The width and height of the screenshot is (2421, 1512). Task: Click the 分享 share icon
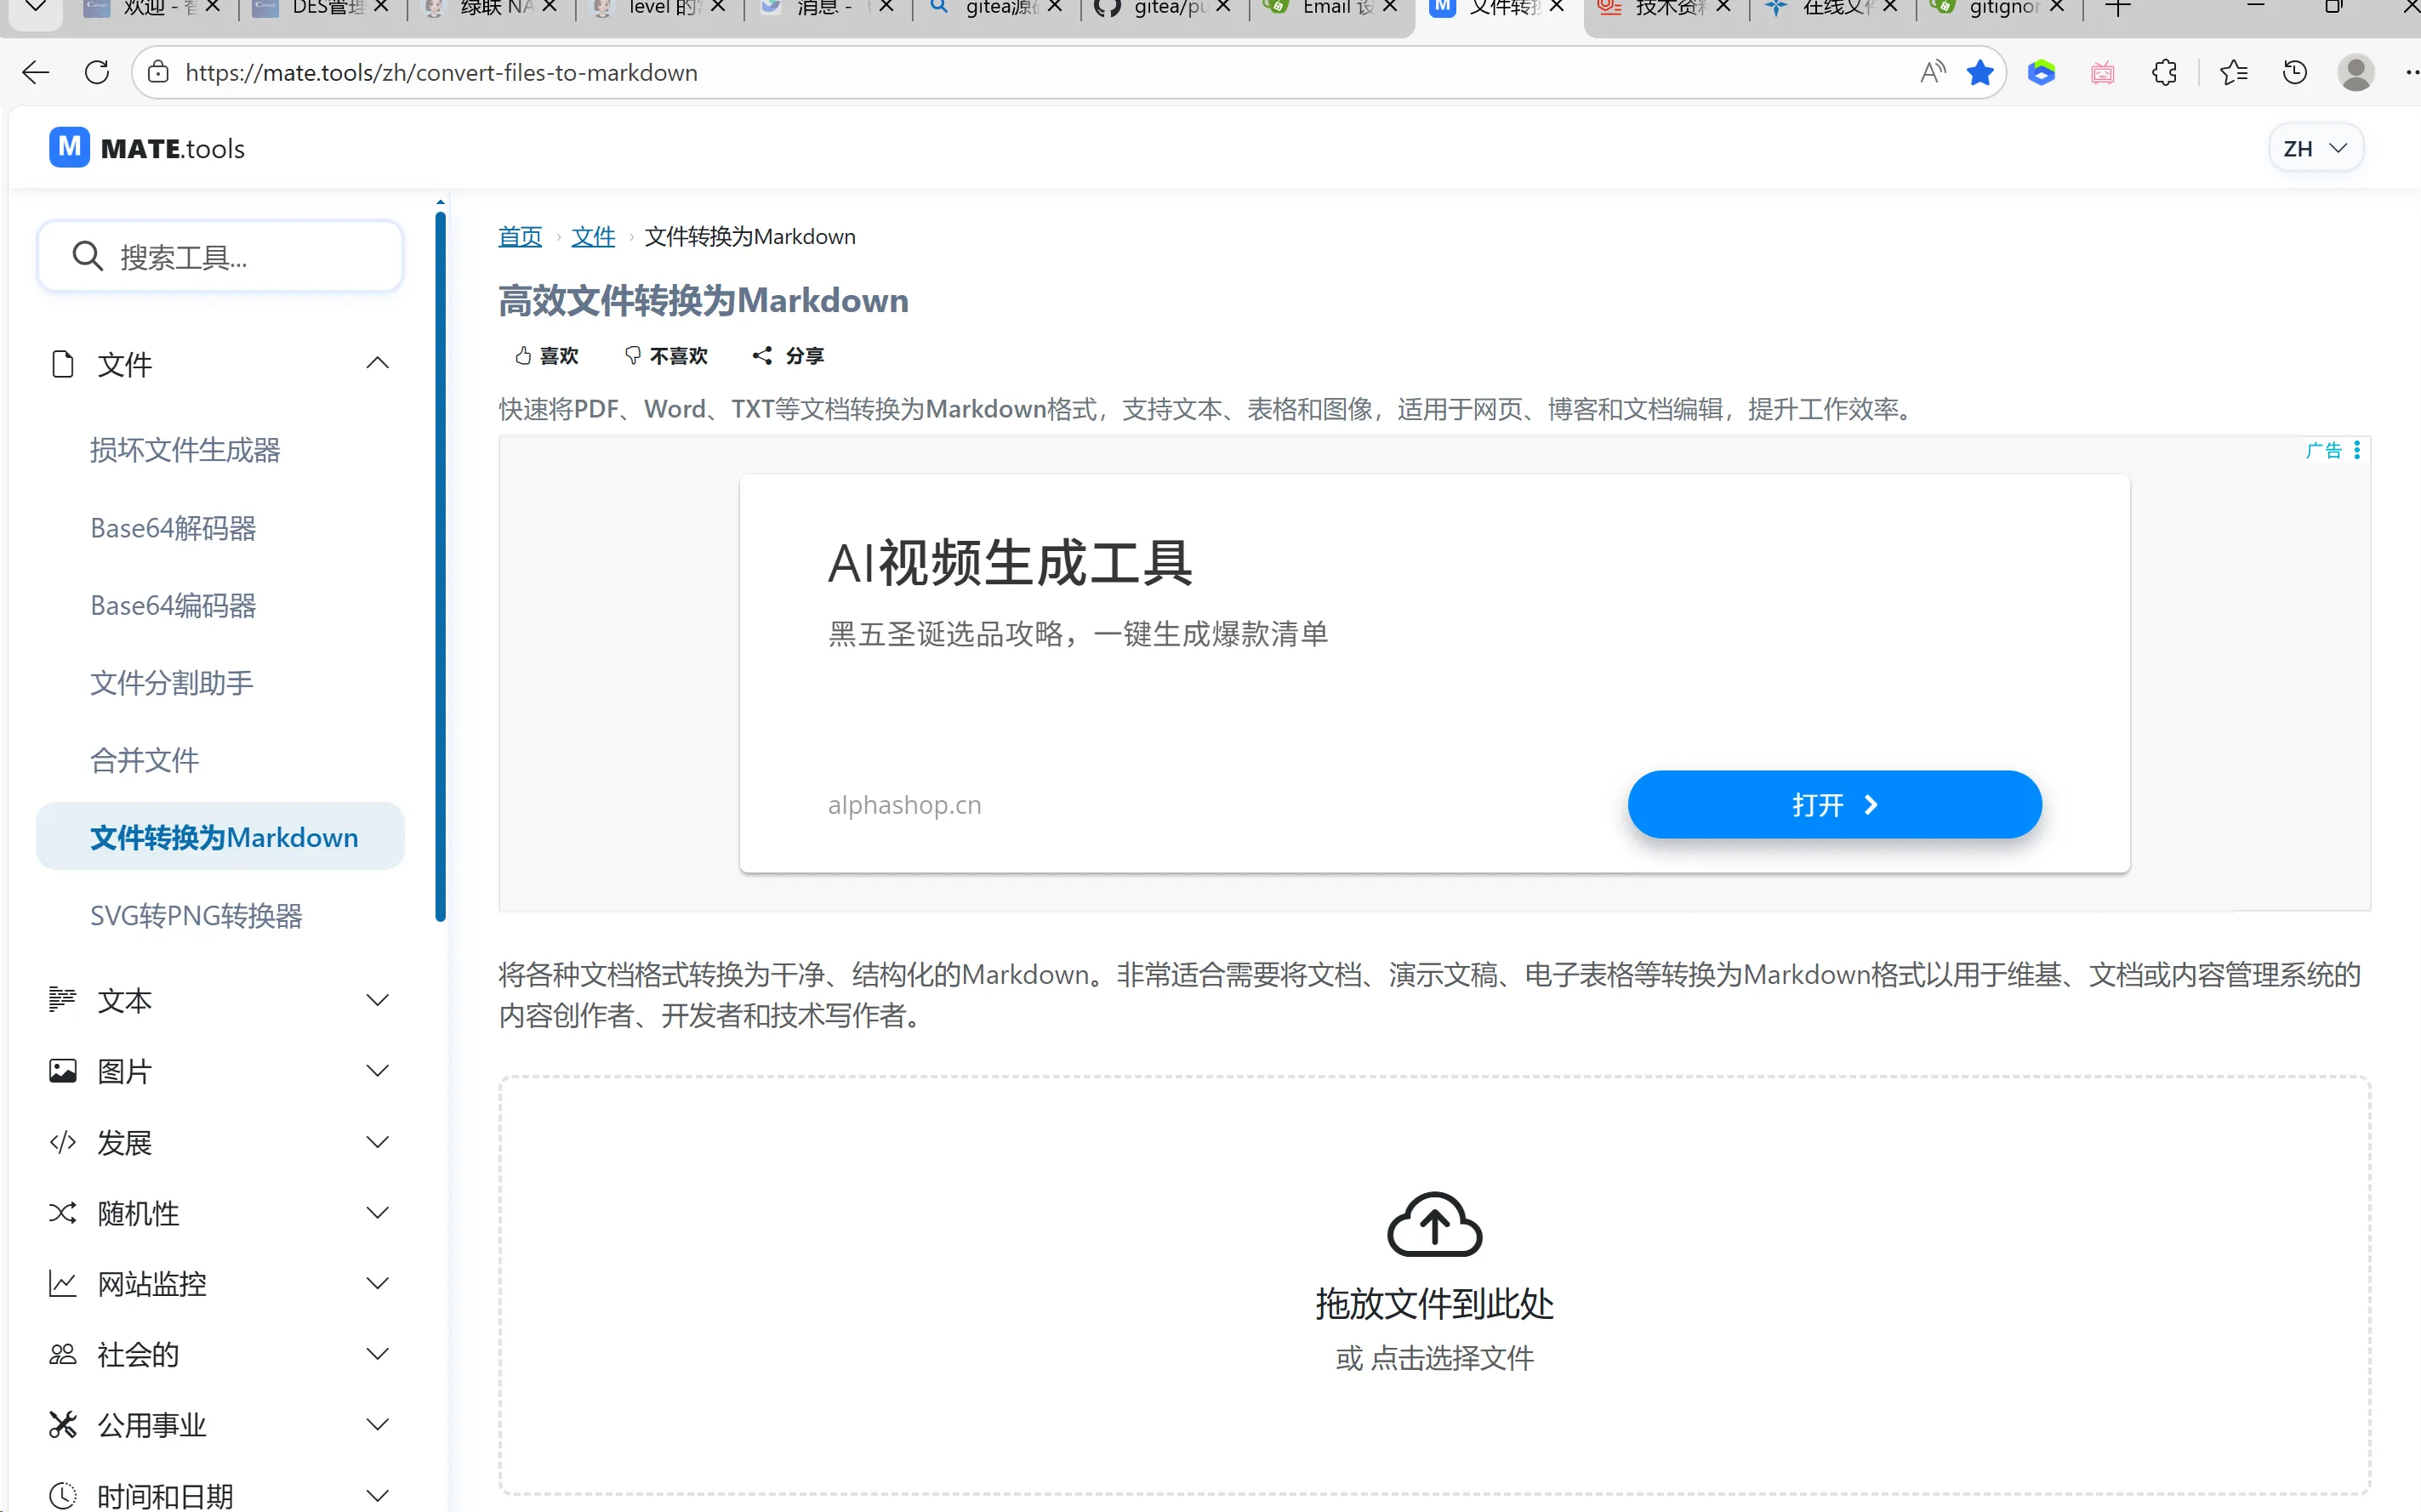click(x=762, y=356)
